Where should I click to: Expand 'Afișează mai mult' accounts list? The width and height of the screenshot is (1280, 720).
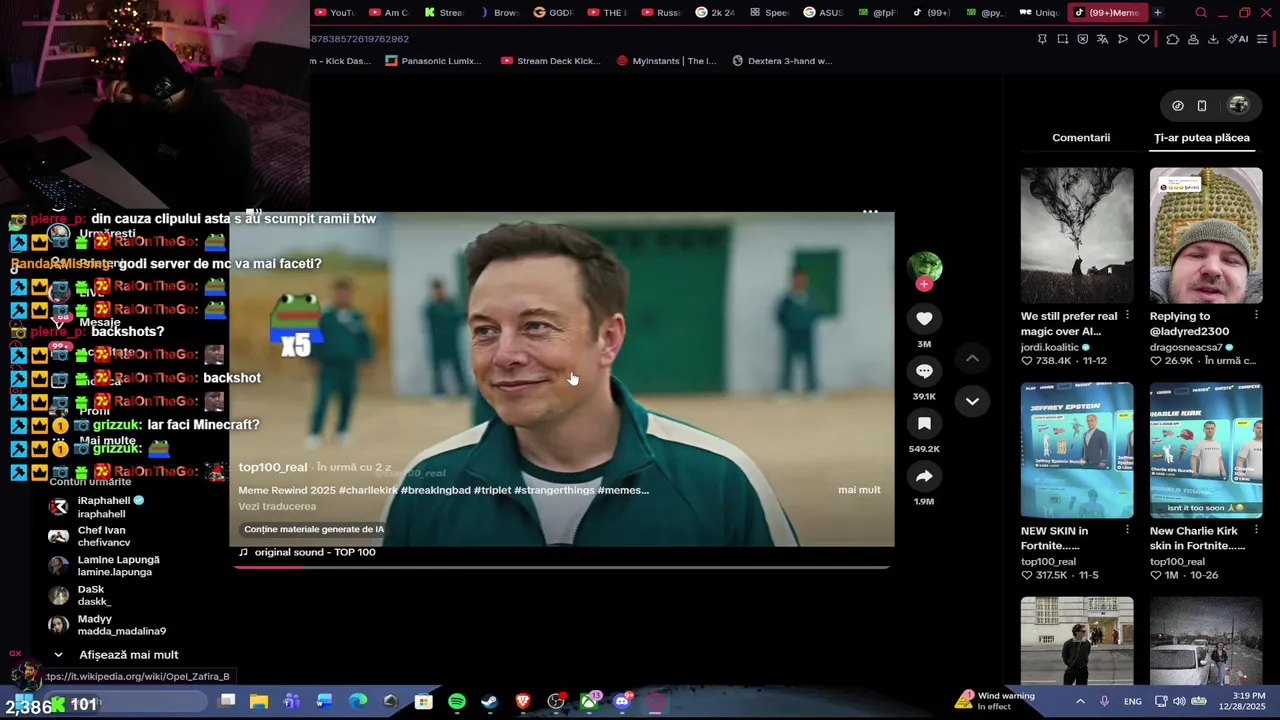click(118, 655)
